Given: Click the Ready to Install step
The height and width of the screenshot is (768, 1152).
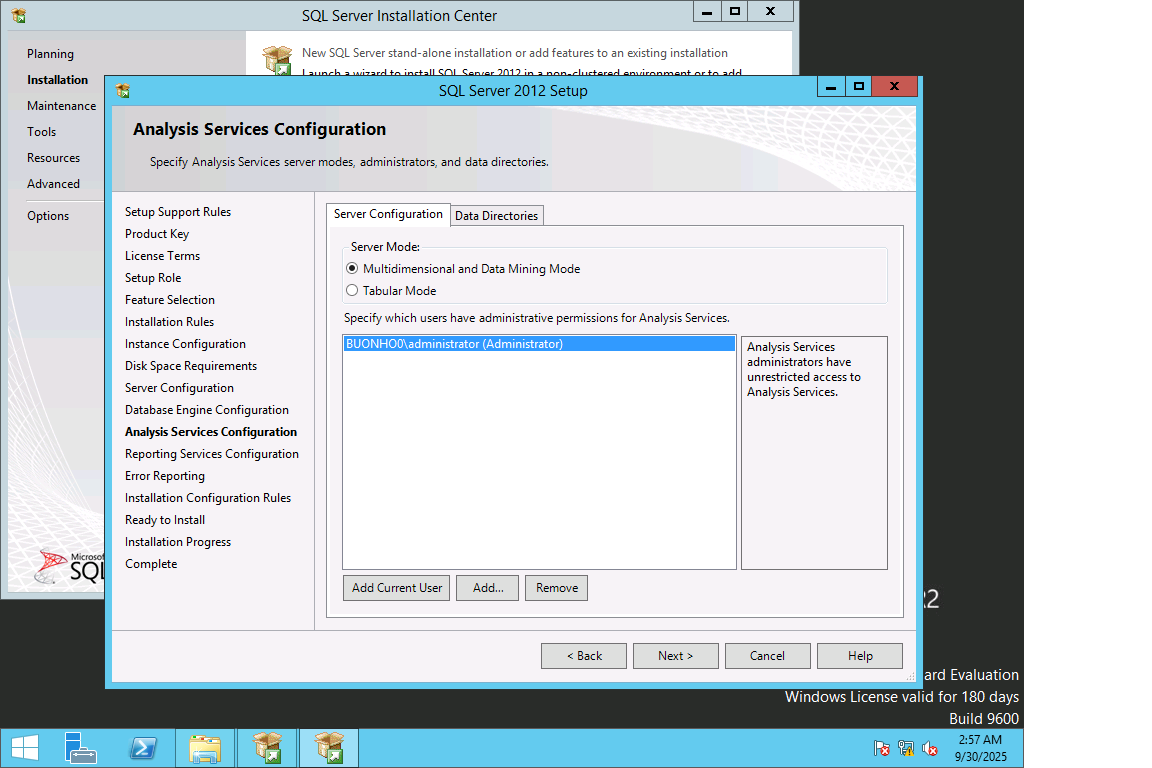Looking at the screenshot, I should [165, 520].
